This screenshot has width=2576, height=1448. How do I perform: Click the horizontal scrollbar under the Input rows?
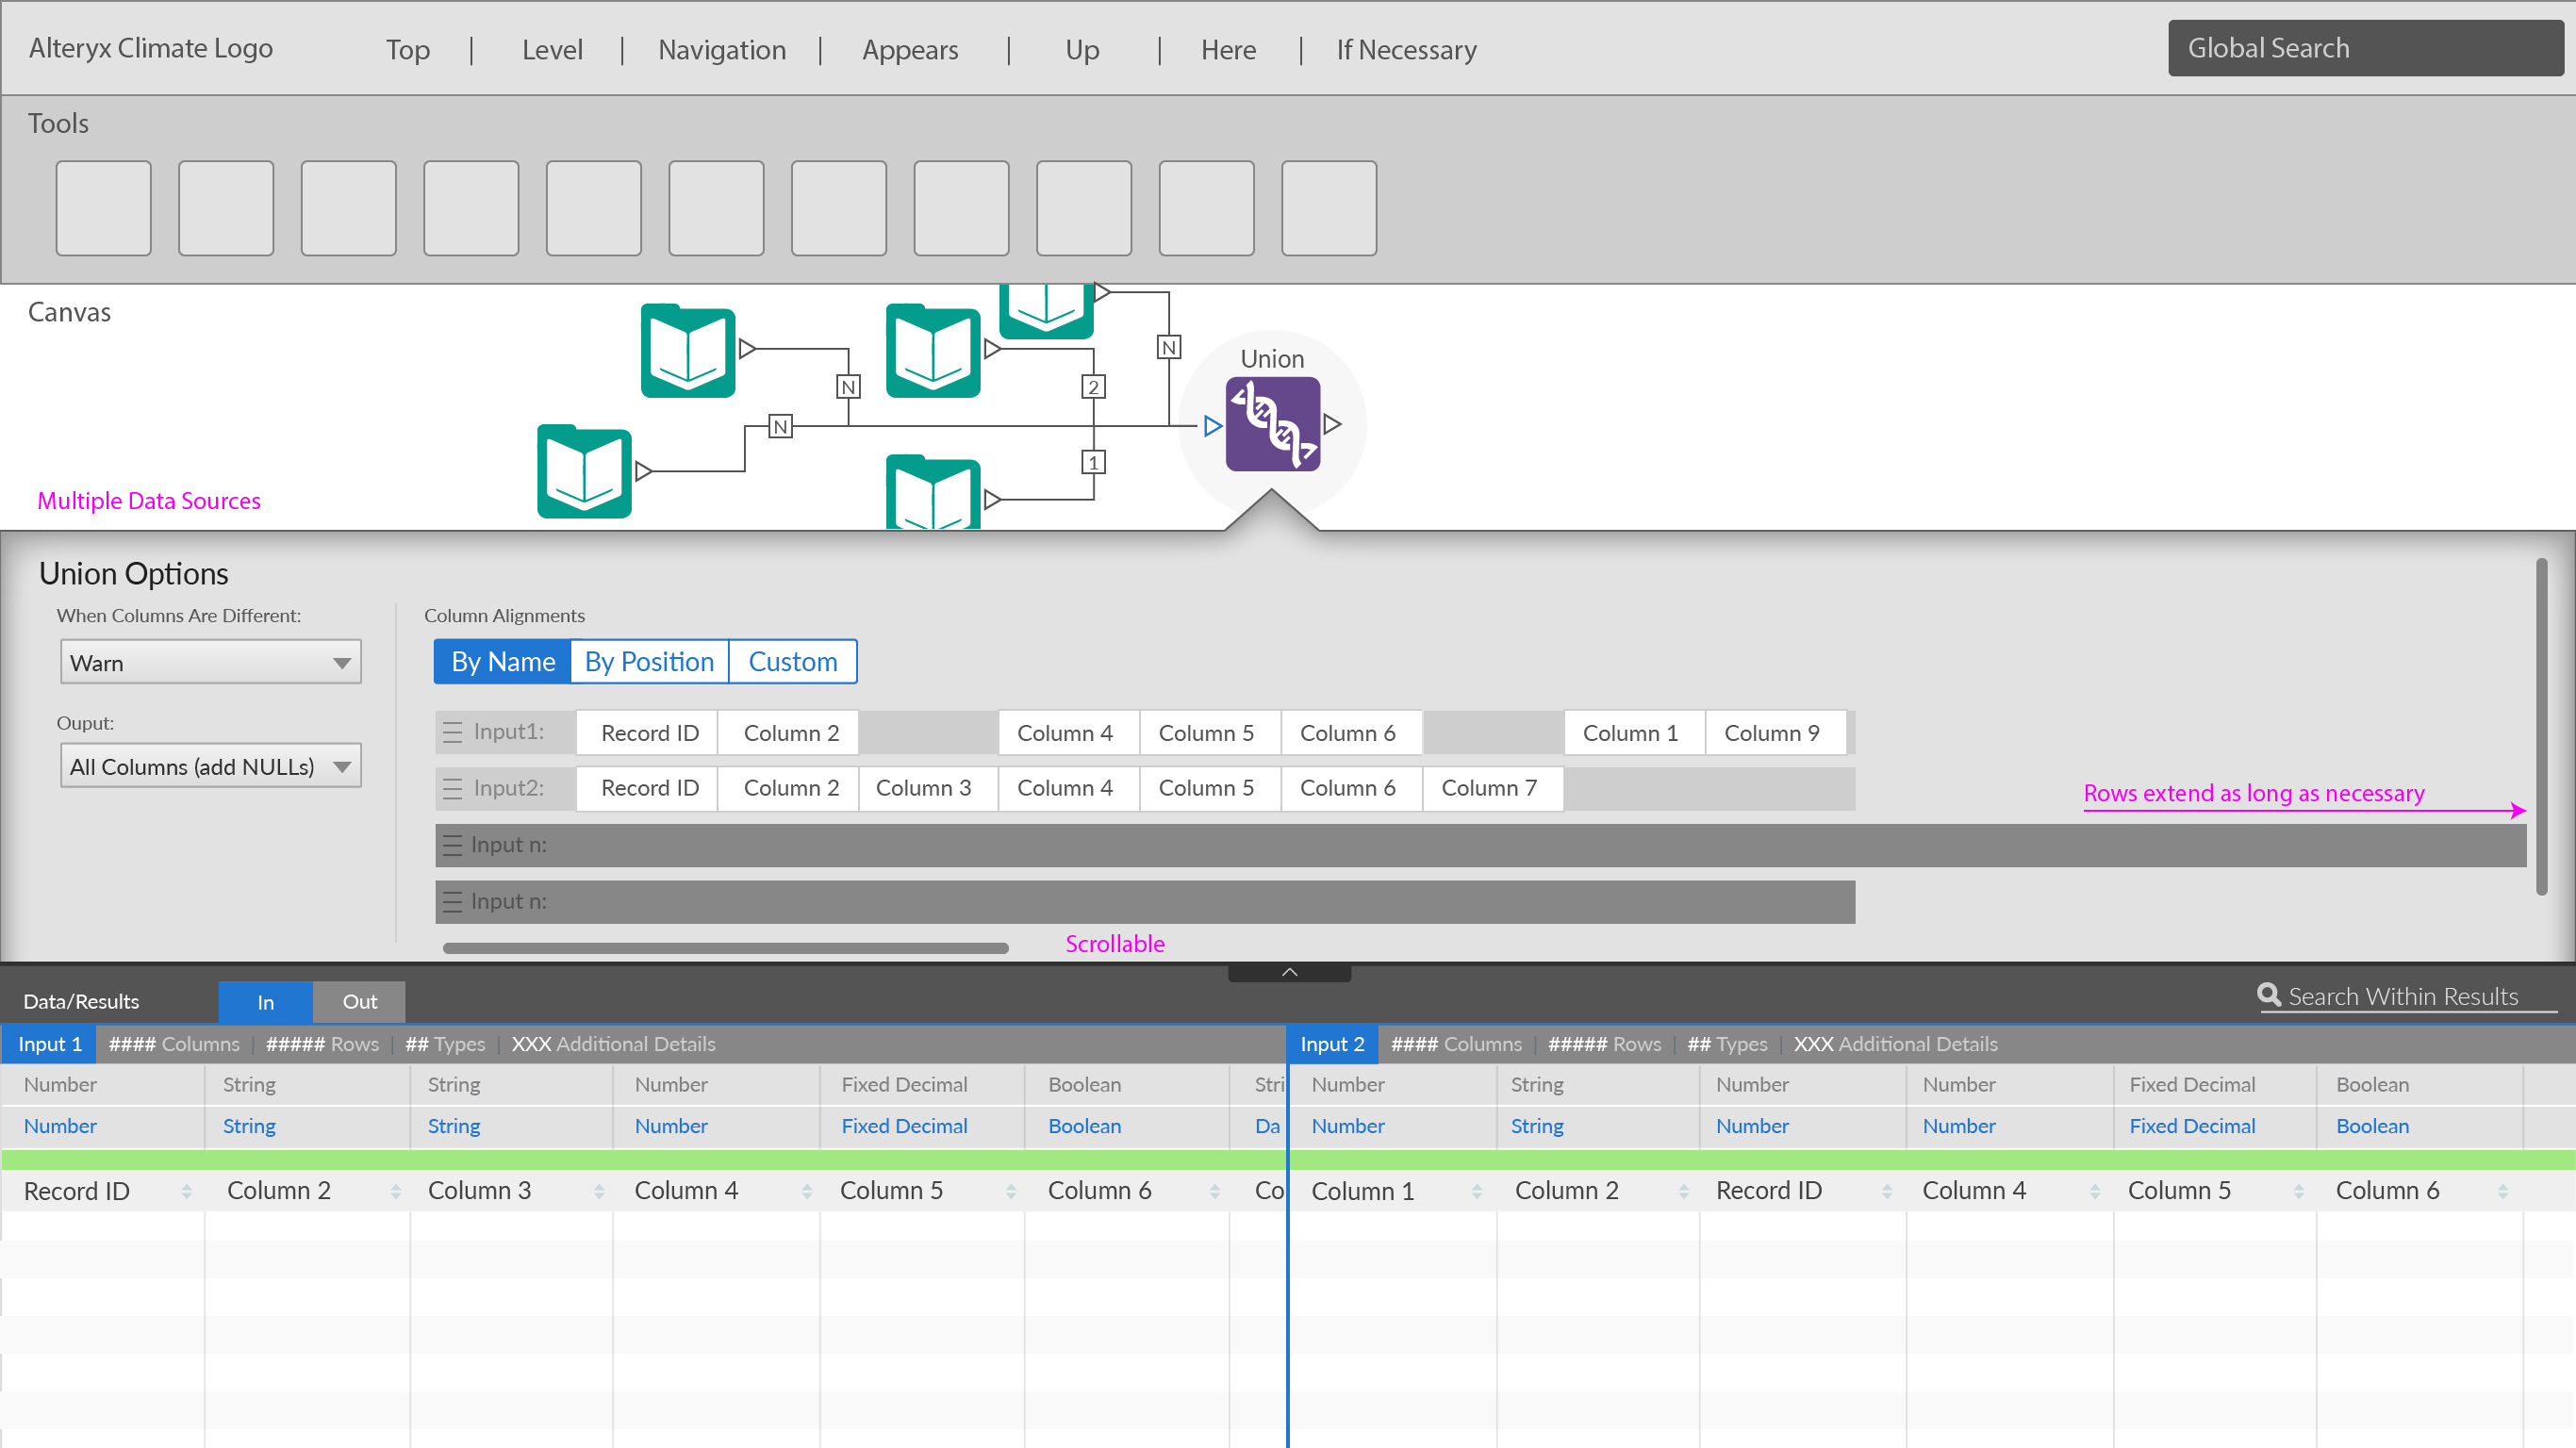725,947
